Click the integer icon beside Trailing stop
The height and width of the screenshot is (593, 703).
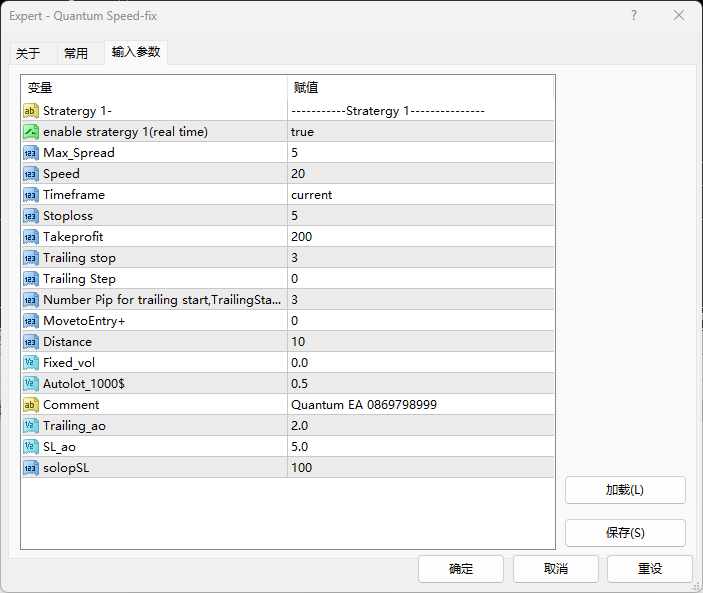(30, 258)
